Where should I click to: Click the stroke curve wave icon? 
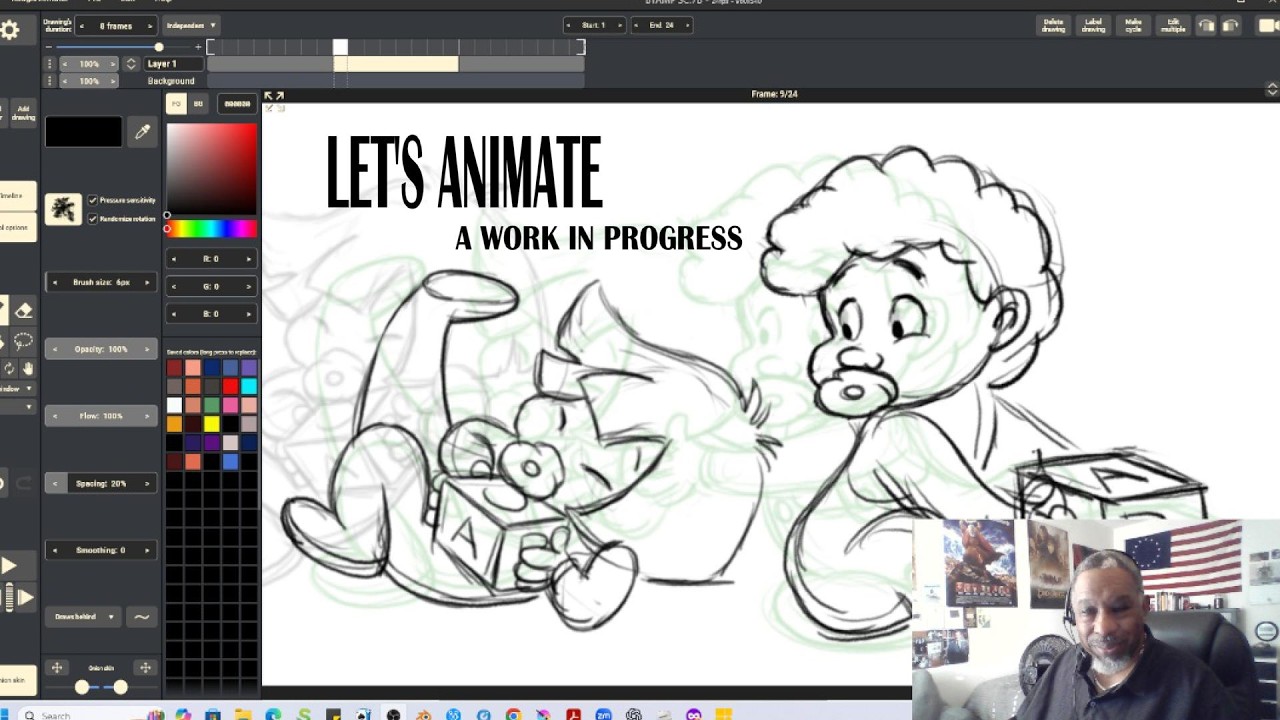coord(142,617)
